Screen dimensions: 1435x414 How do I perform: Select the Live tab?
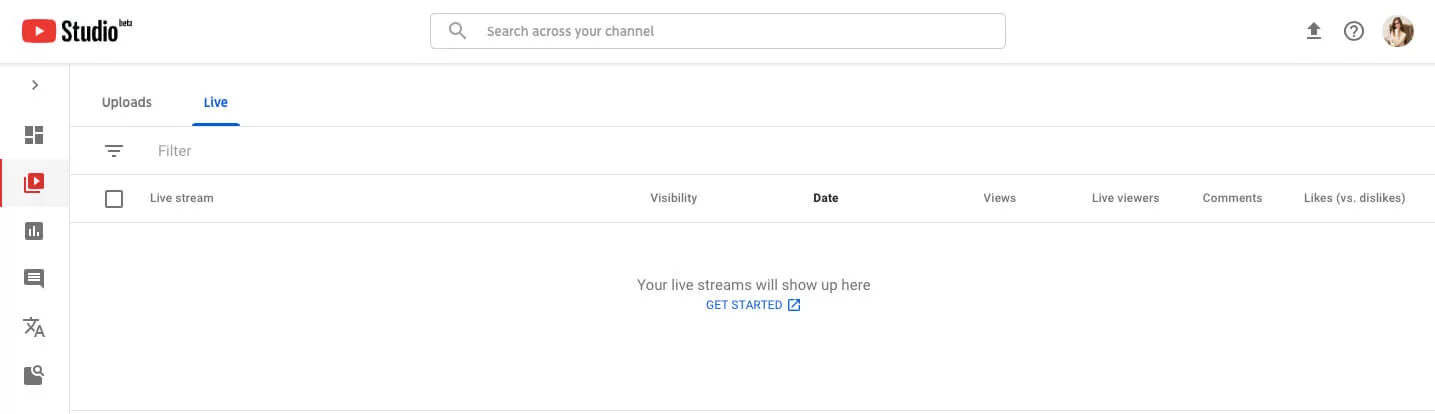pos(216,103)
